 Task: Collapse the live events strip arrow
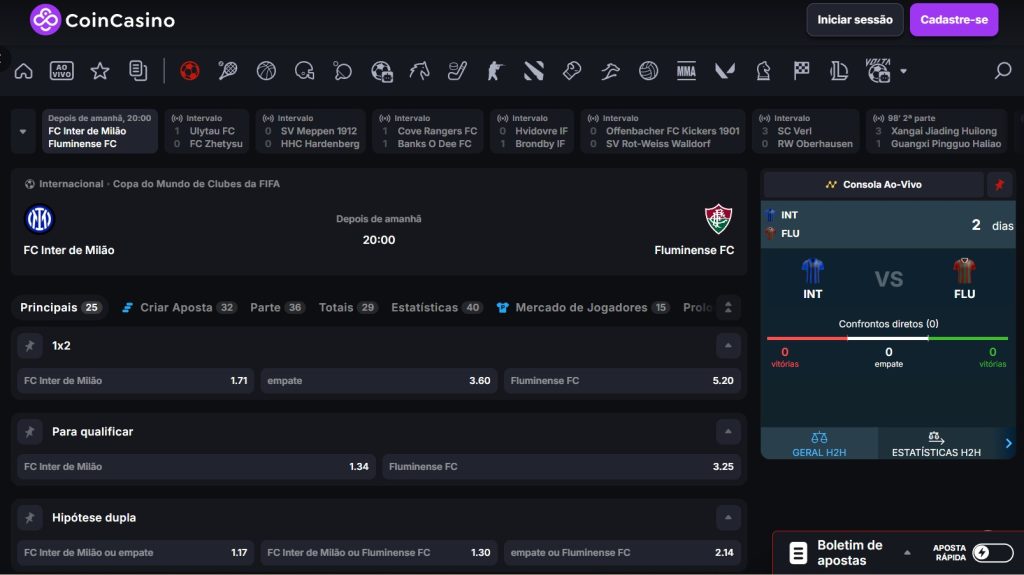click(23, 131)
